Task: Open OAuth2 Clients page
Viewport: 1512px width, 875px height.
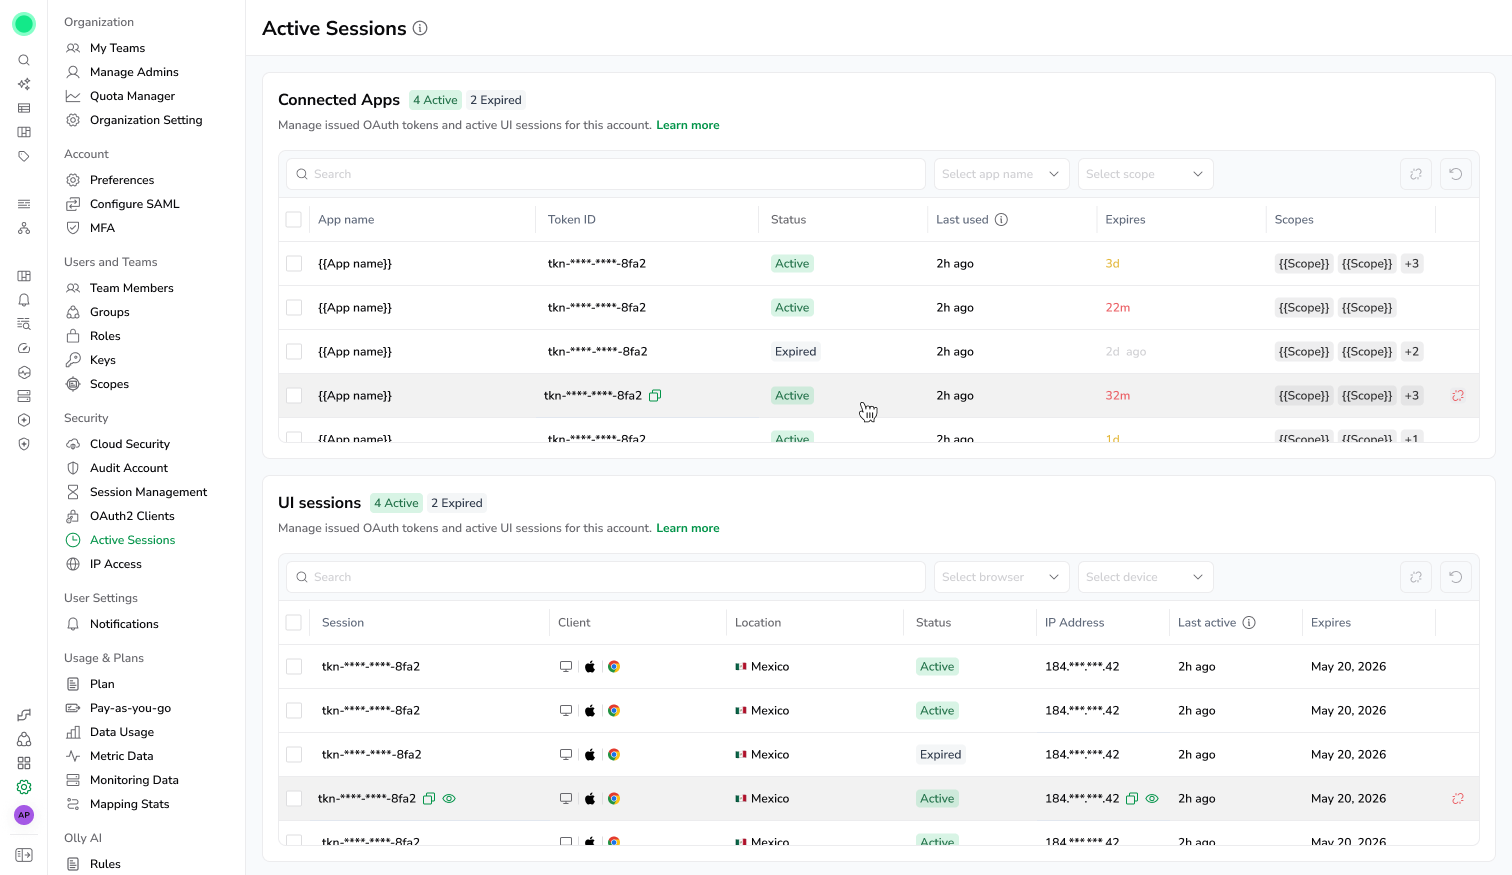Action: [132, 516]
